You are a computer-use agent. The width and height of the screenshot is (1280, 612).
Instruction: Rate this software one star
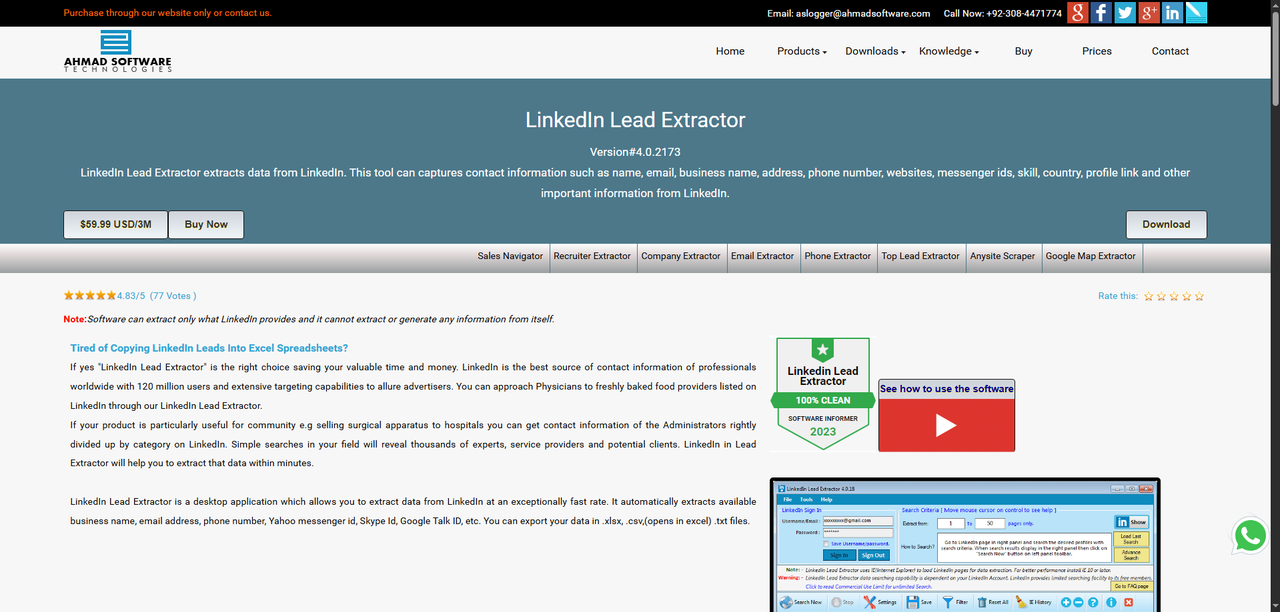tap(1148, 296)
